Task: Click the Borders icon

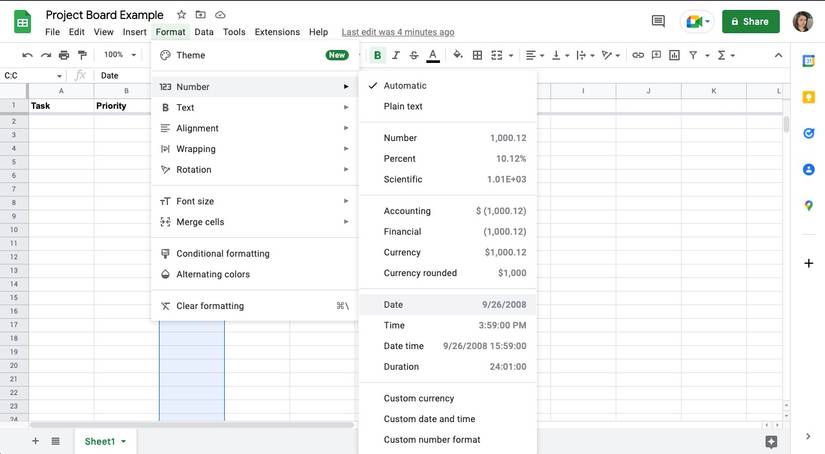Action: pos(477,55)
